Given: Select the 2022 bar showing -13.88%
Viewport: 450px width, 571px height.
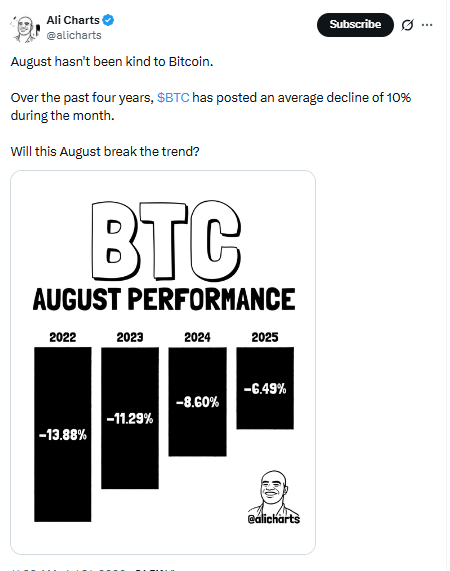Looking at the screenshot, I should (x=63, y=434).
